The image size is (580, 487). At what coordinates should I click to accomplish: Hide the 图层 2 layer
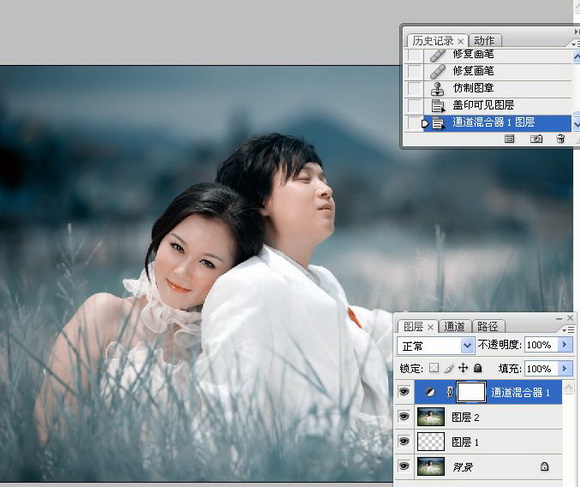[404, 417]
